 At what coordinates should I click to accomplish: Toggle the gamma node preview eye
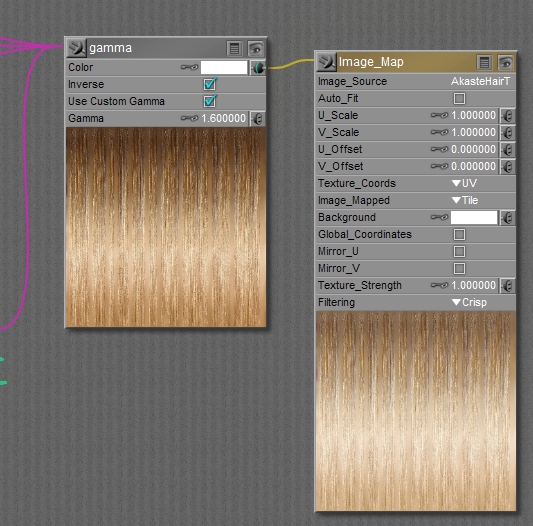255,48
